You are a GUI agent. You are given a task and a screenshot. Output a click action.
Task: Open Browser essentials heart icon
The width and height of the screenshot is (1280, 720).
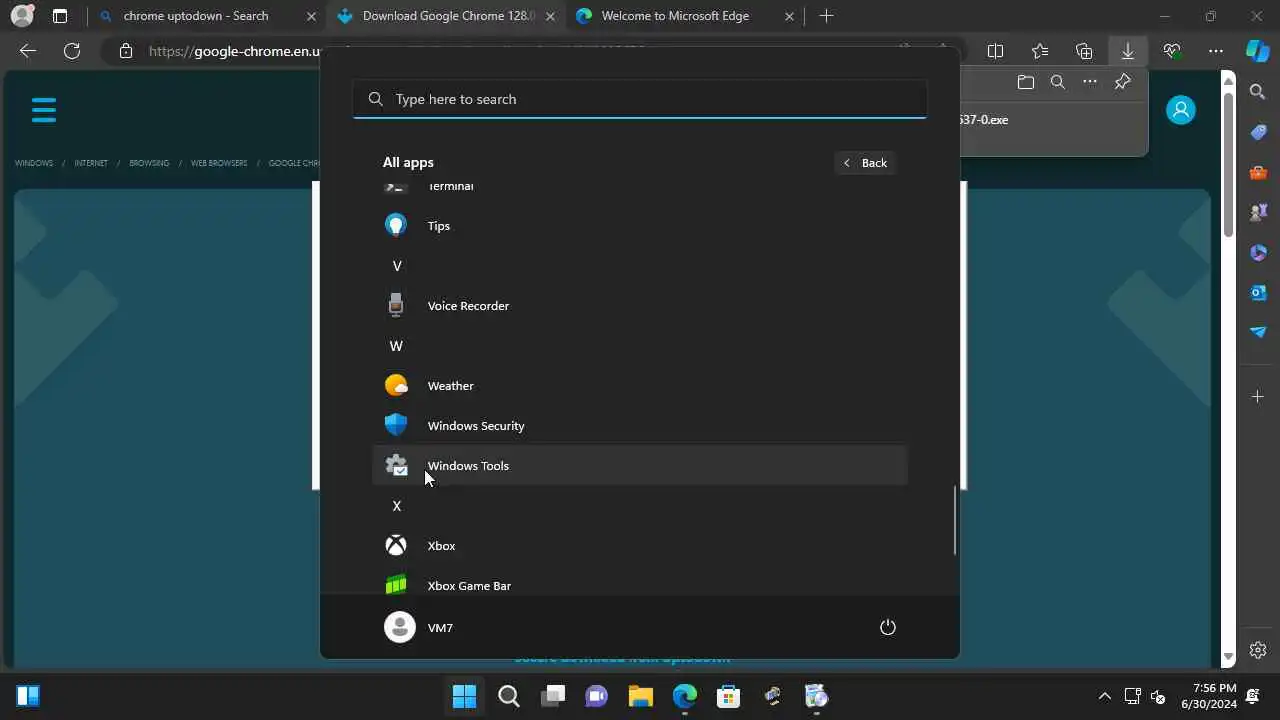(1172, 51)
